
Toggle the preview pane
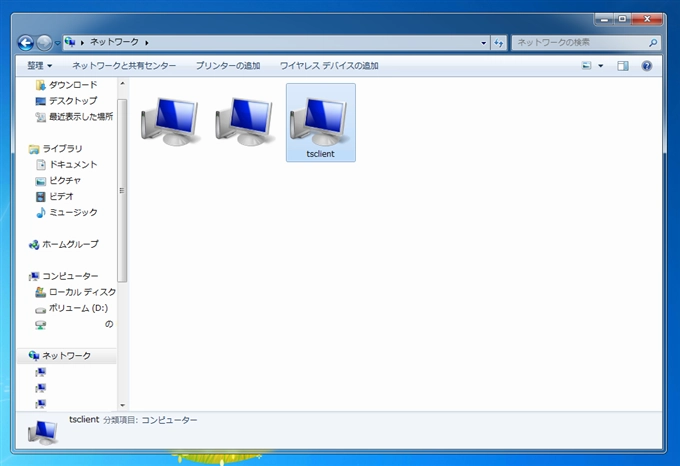coord(623,66)
